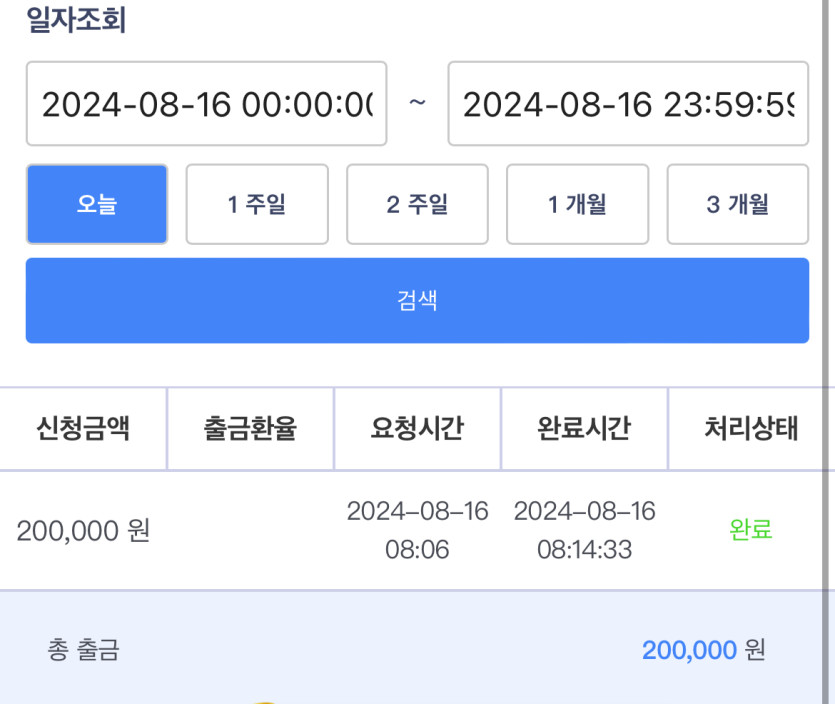Click the 일자조회 heading
The height and width of the screenshot is (704, 835).
[76, 20]
